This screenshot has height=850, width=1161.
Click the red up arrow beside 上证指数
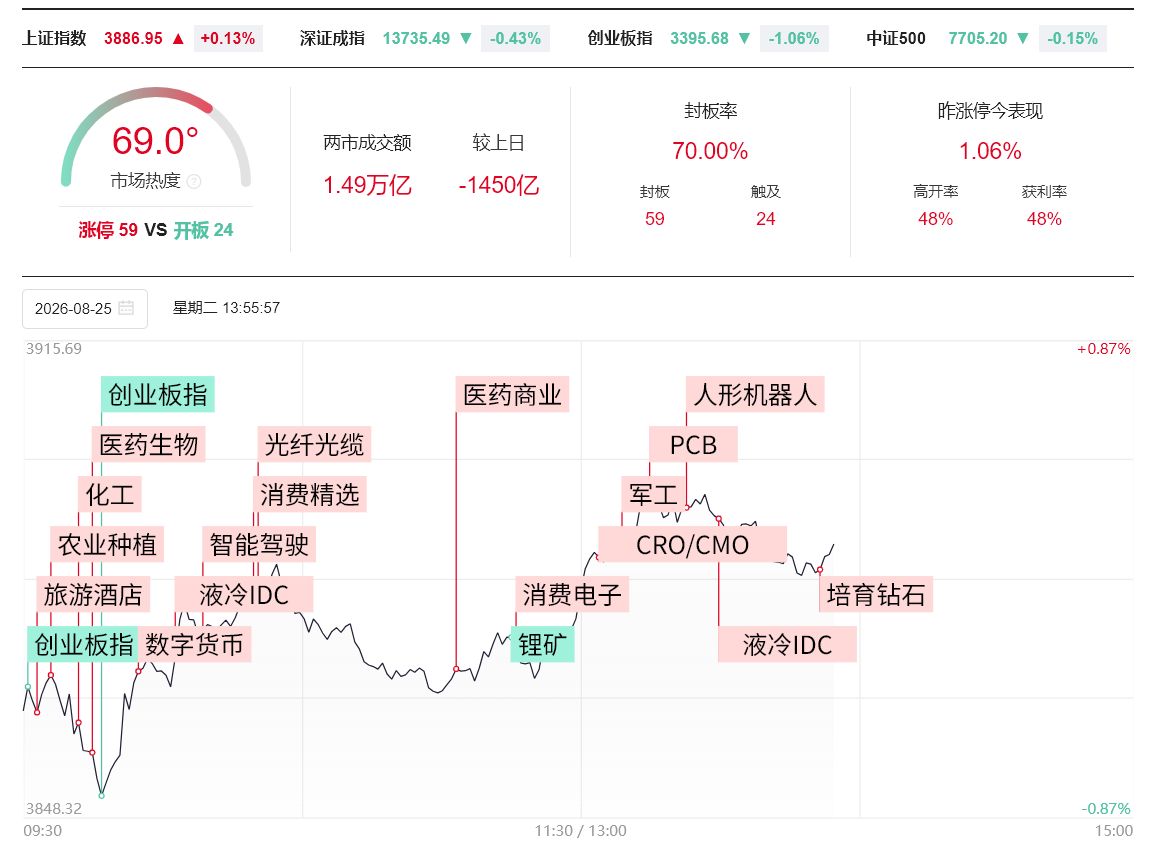(178, 39)
